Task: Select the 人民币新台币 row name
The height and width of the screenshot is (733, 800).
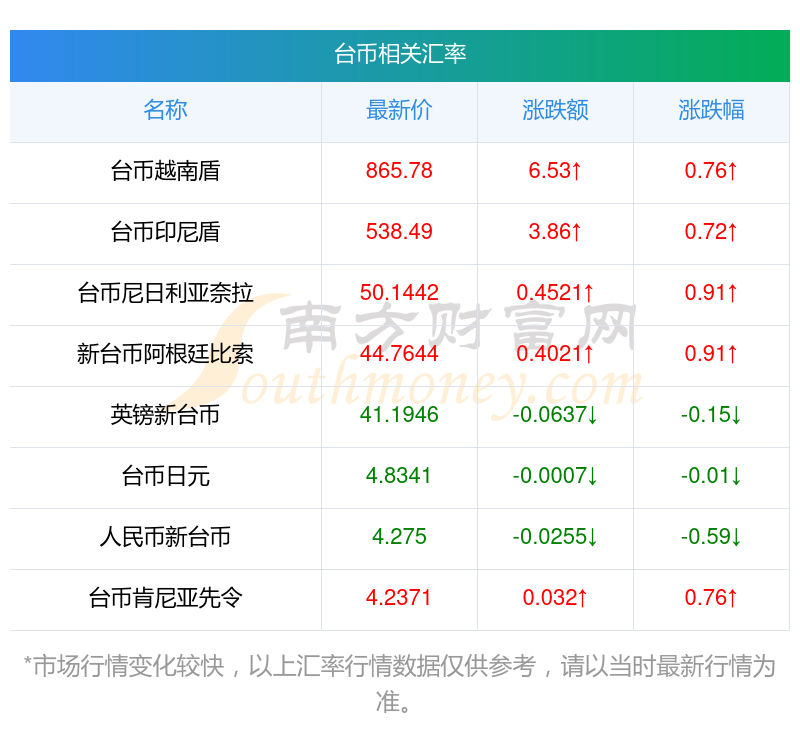Action: click(x=165, y=537)
